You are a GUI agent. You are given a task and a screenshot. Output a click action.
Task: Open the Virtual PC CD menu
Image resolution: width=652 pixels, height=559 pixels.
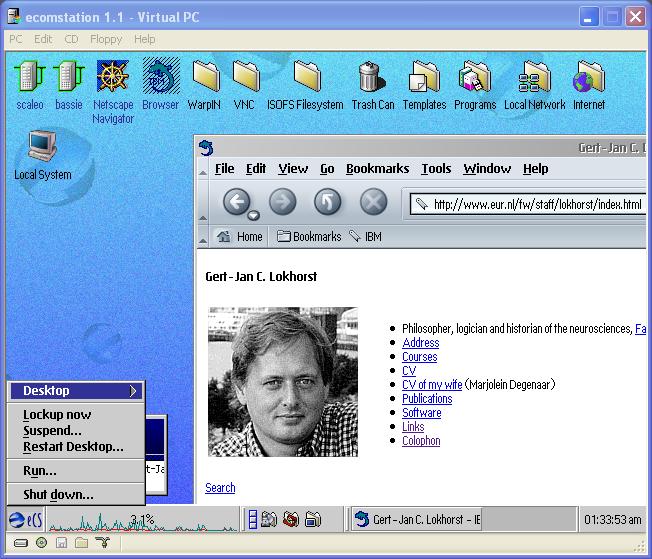point(71,39)
